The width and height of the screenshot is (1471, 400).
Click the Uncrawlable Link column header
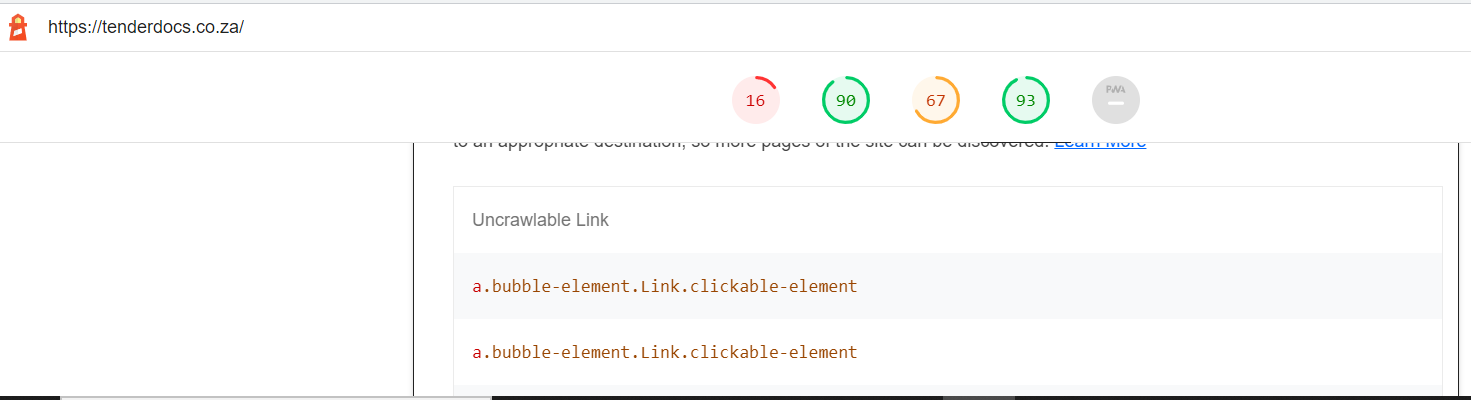(x=540, y=220)
